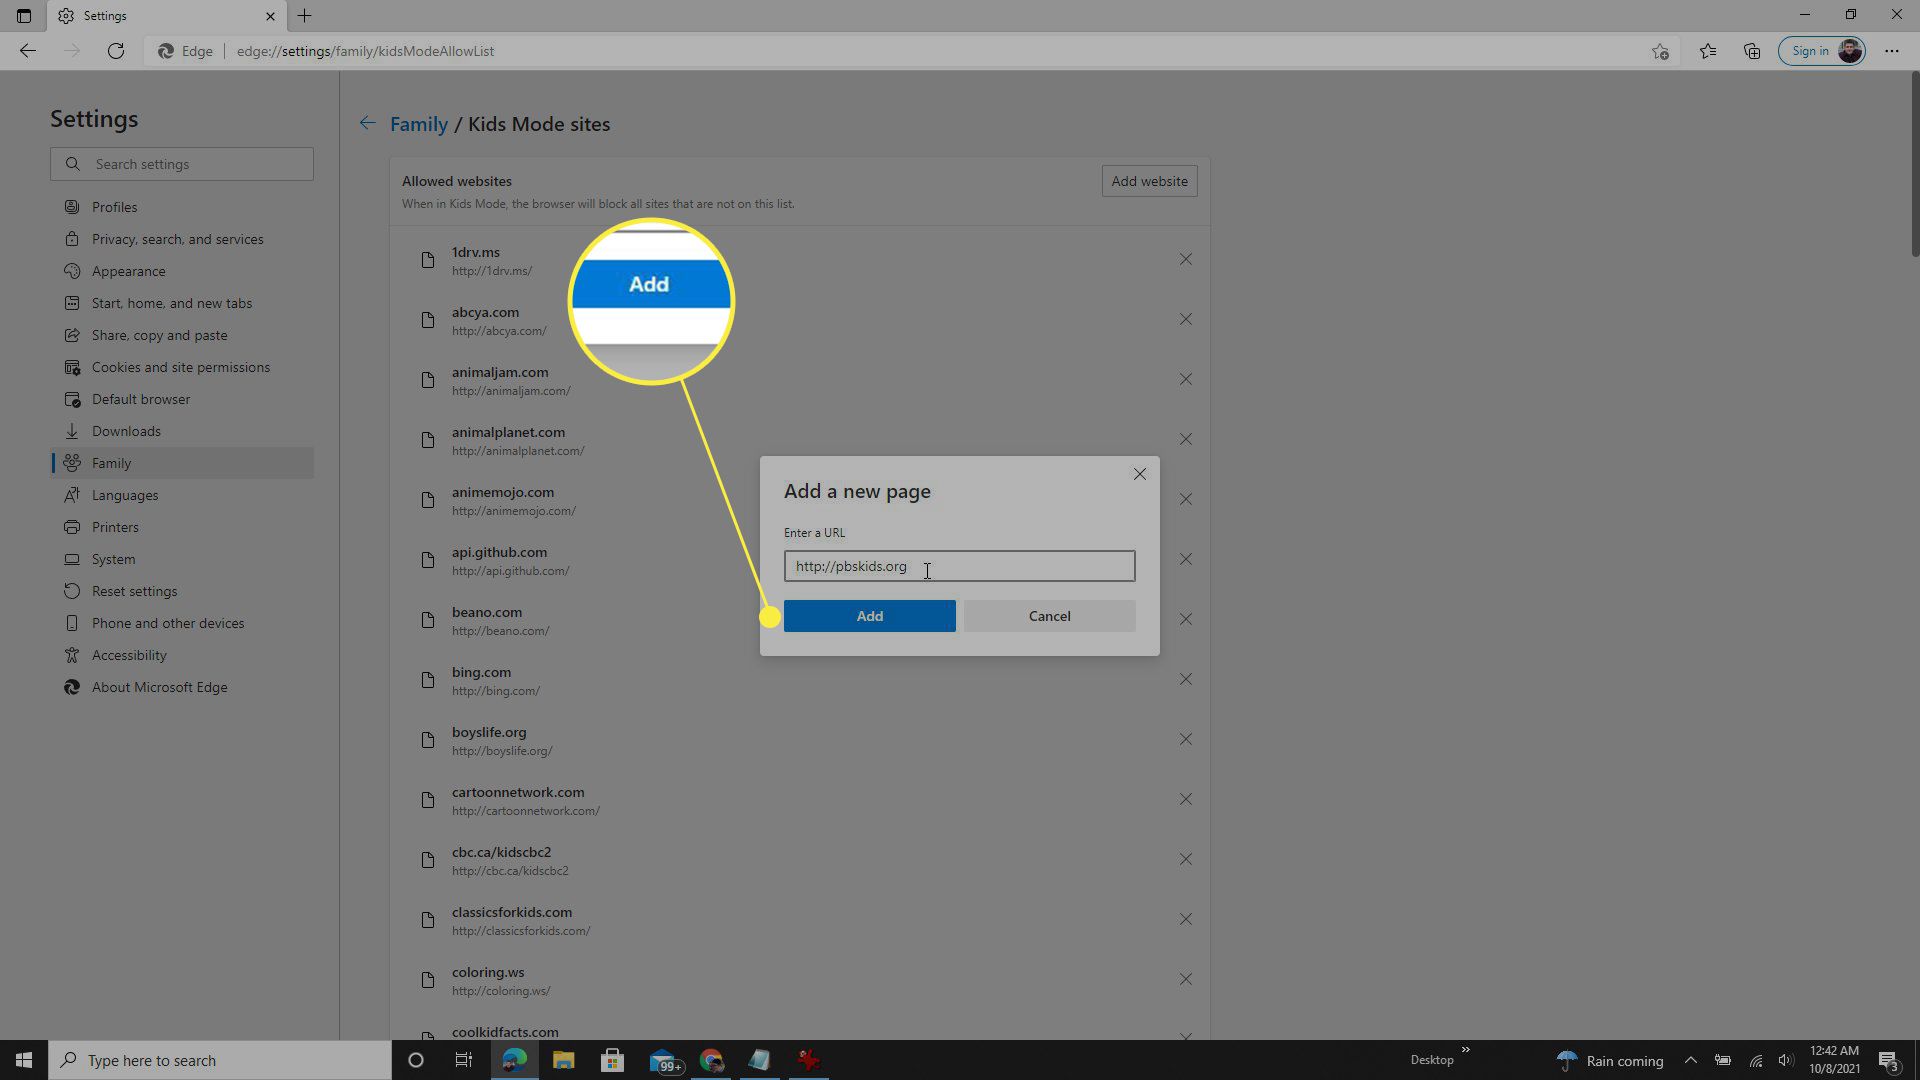This screenshot has width=1920, height=1080.
Task: Click the Refresh page button
Action: tap(116, 51)
